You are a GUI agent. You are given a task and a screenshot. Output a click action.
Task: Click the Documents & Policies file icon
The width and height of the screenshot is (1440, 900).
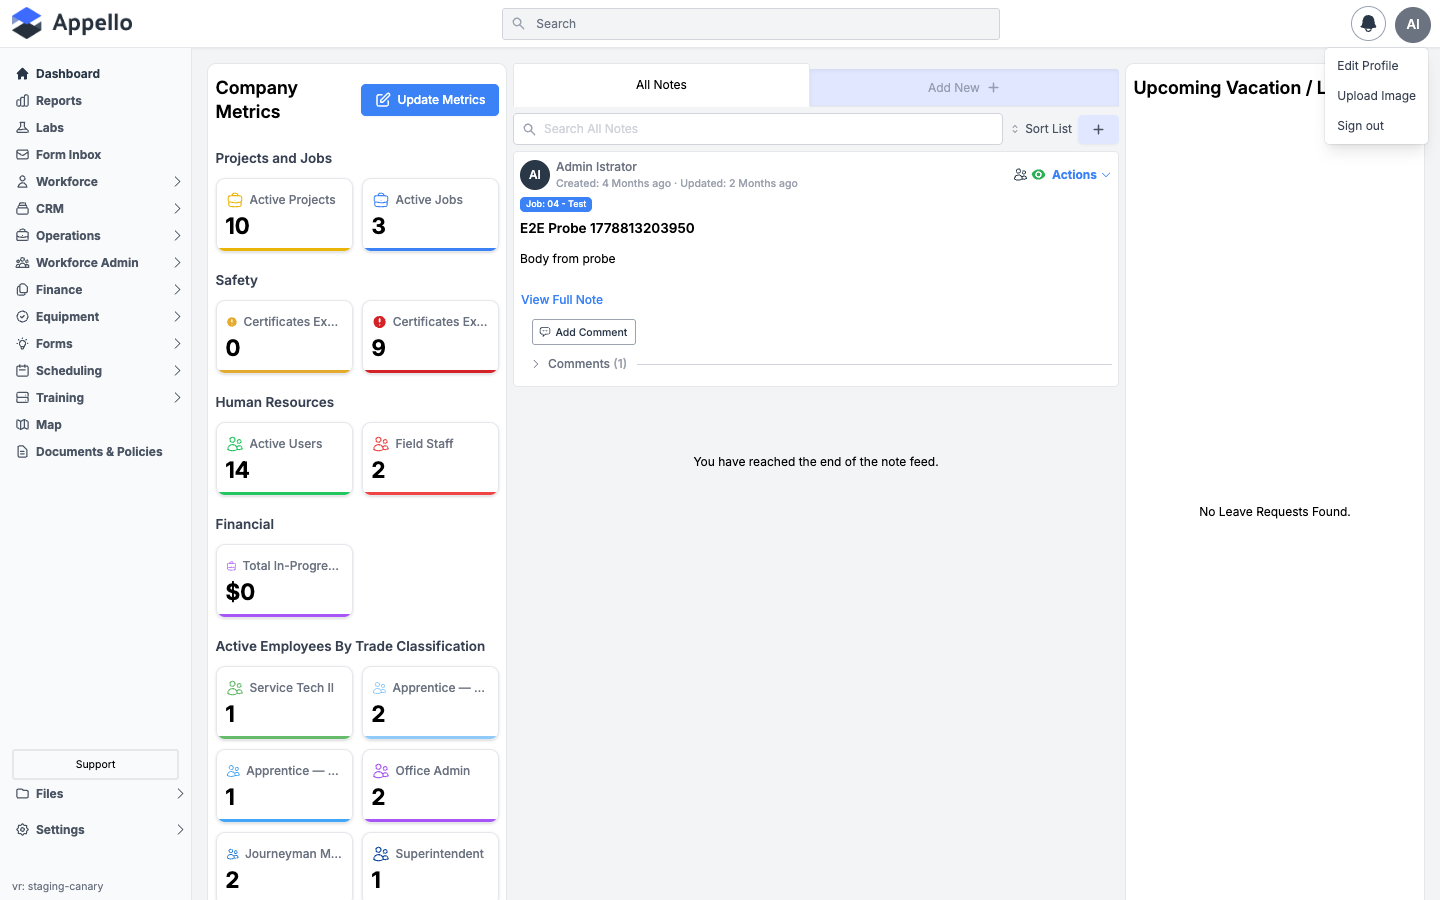pos(22,452)
